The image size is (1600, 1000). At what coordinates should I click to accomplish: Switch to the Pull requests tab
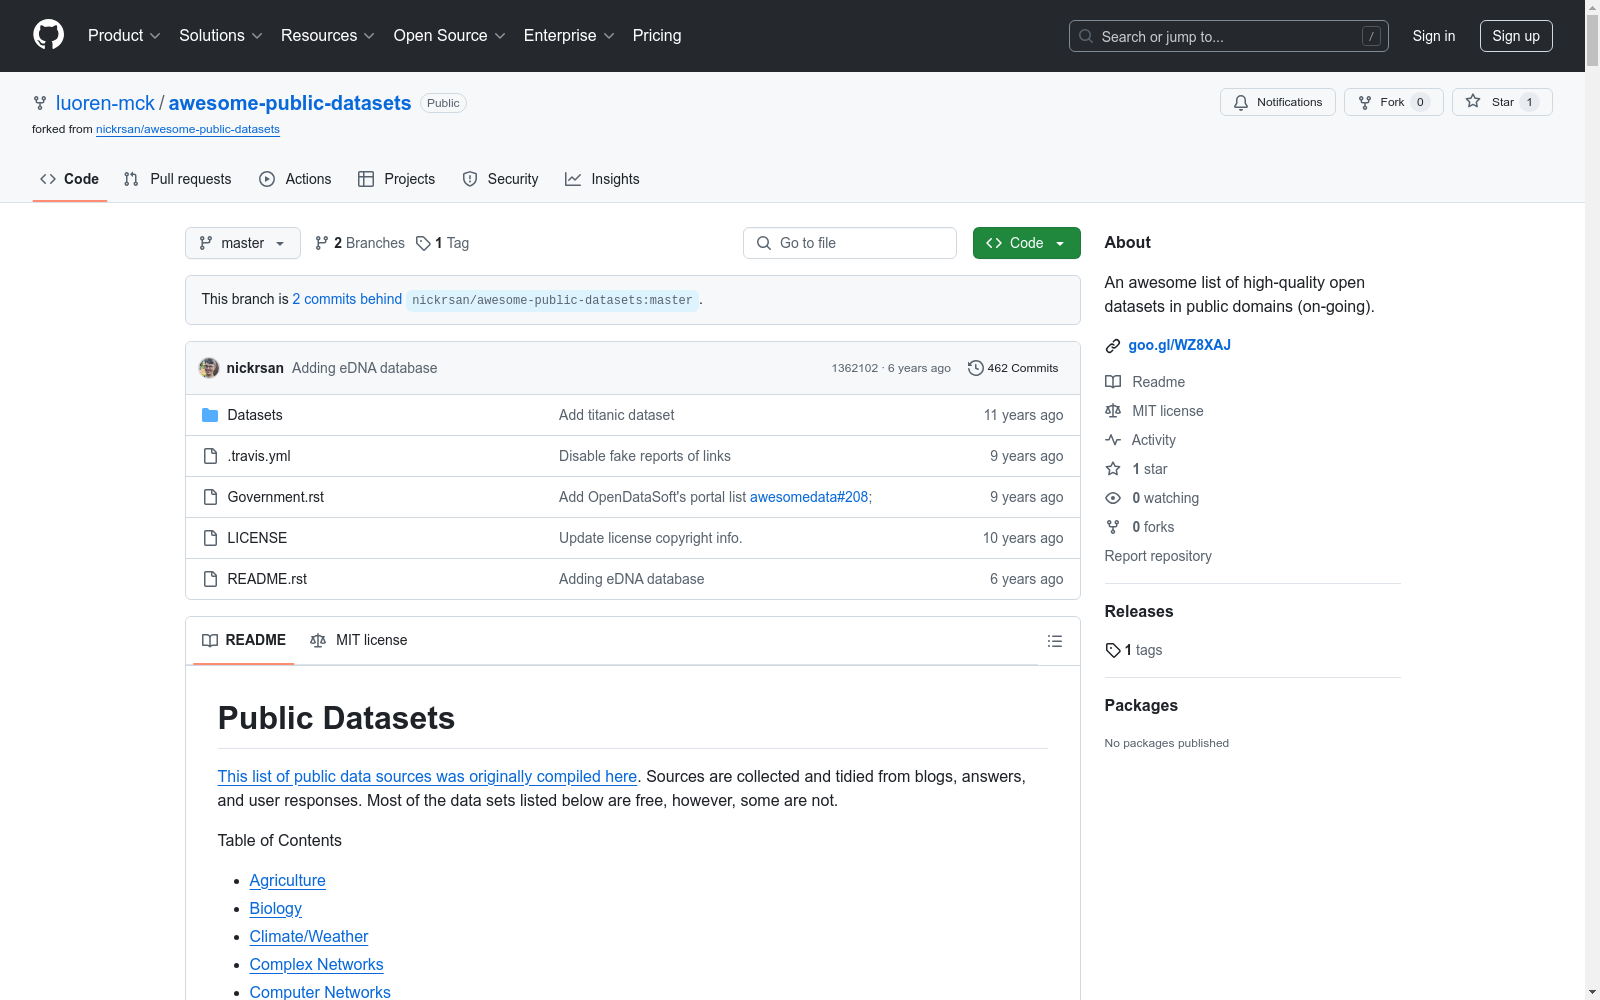click(x=178, y=179)
